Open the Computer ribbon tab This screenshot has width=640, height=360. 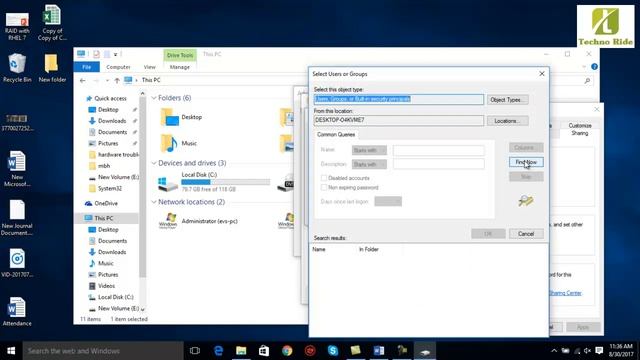click(118, 67)
